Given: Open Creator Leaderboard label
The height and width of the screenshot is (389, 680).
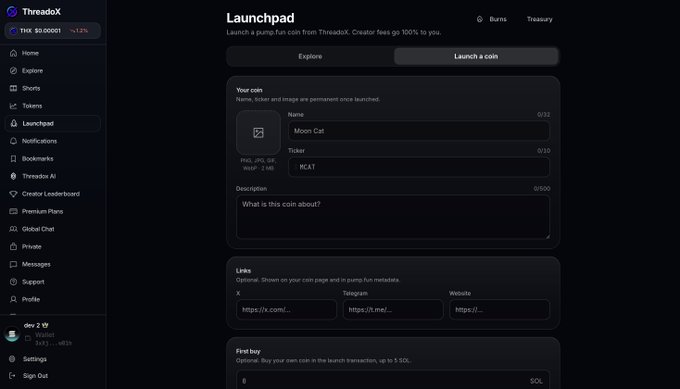Looking at the screenshot, I should pyautogui.click(x=51, y=194).
